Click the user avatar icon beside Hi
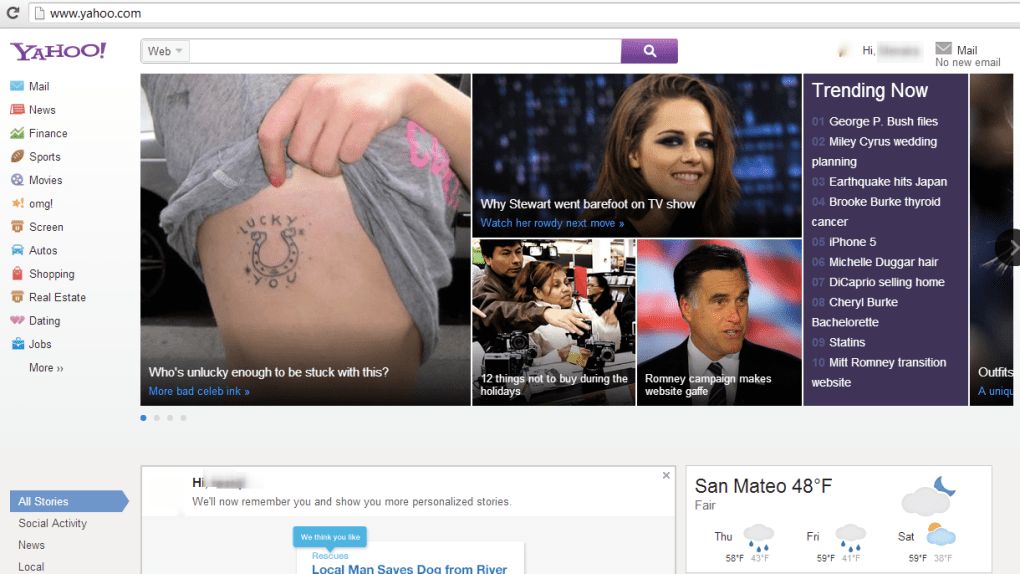The height and width of the screenshot is (574, 1020). (x=844, y=50)
